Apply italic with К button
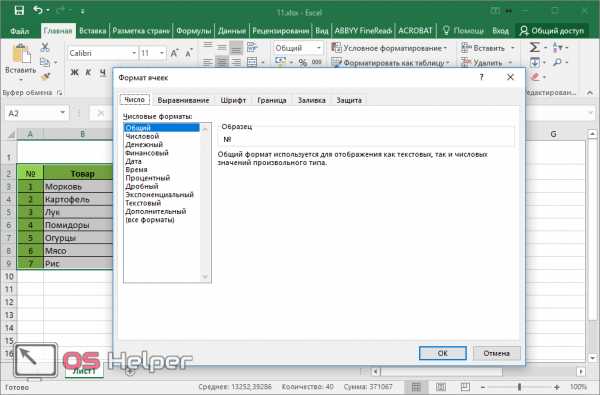 click(x=88, y=72)
